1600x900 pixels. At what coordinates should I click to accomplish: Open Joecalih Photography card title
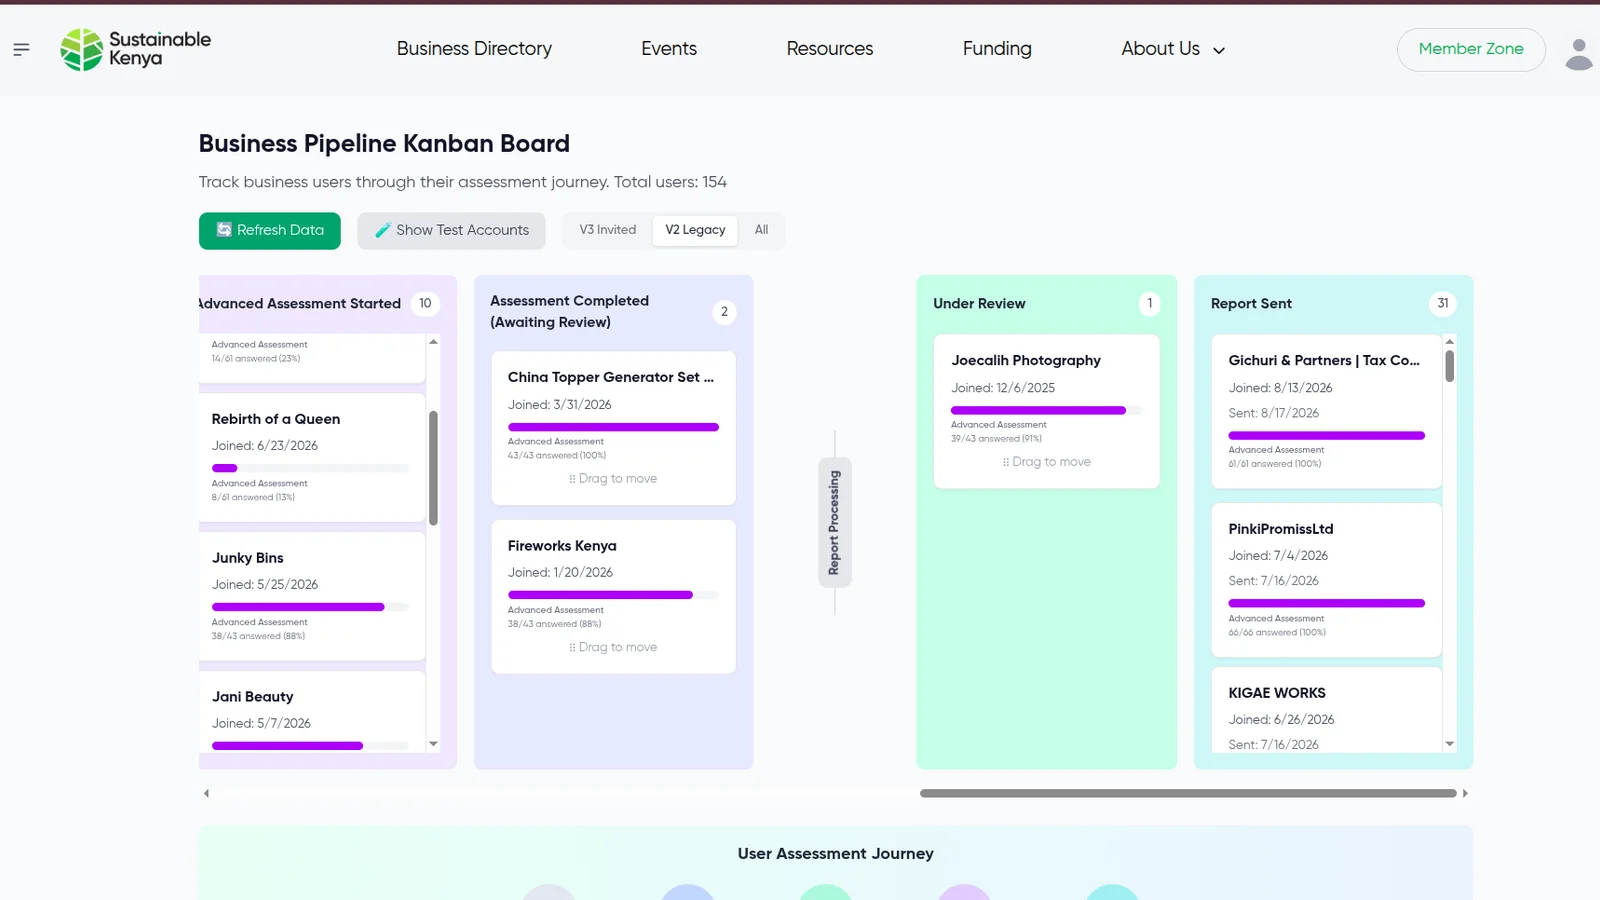tap(1026, 360)
